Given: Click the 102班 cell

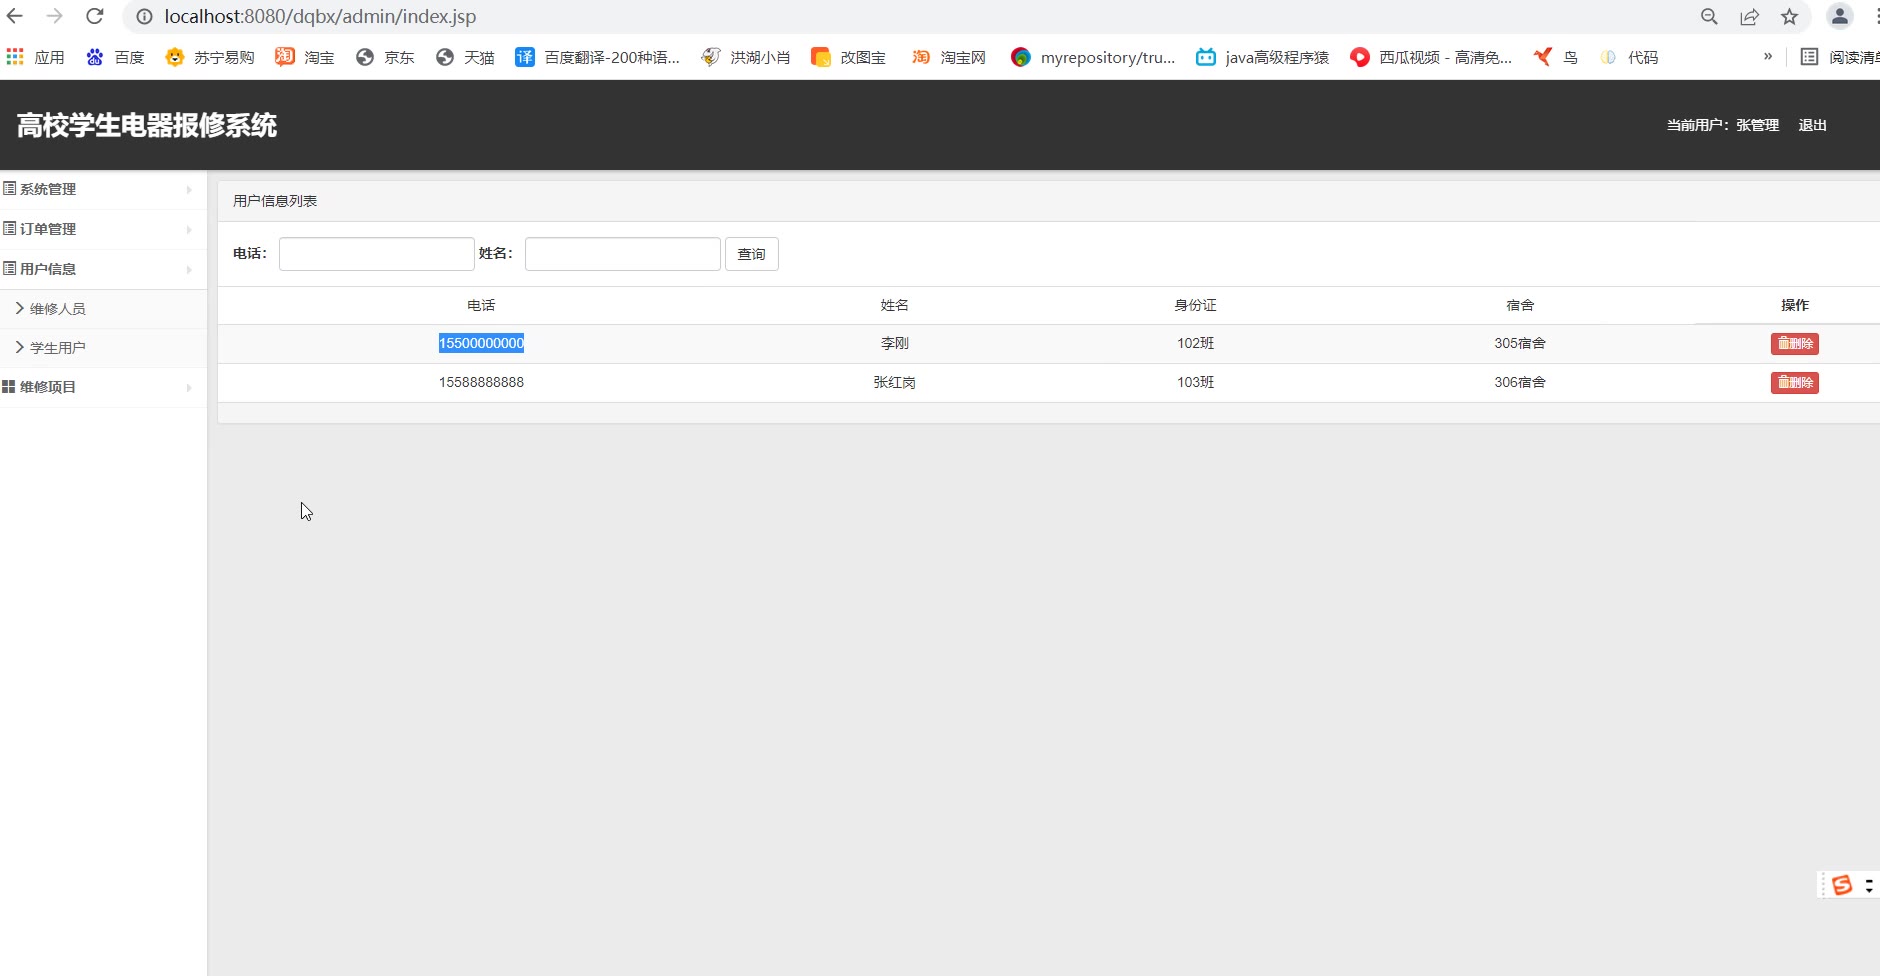Looking at the screenshot, I should click(1195, 343).
